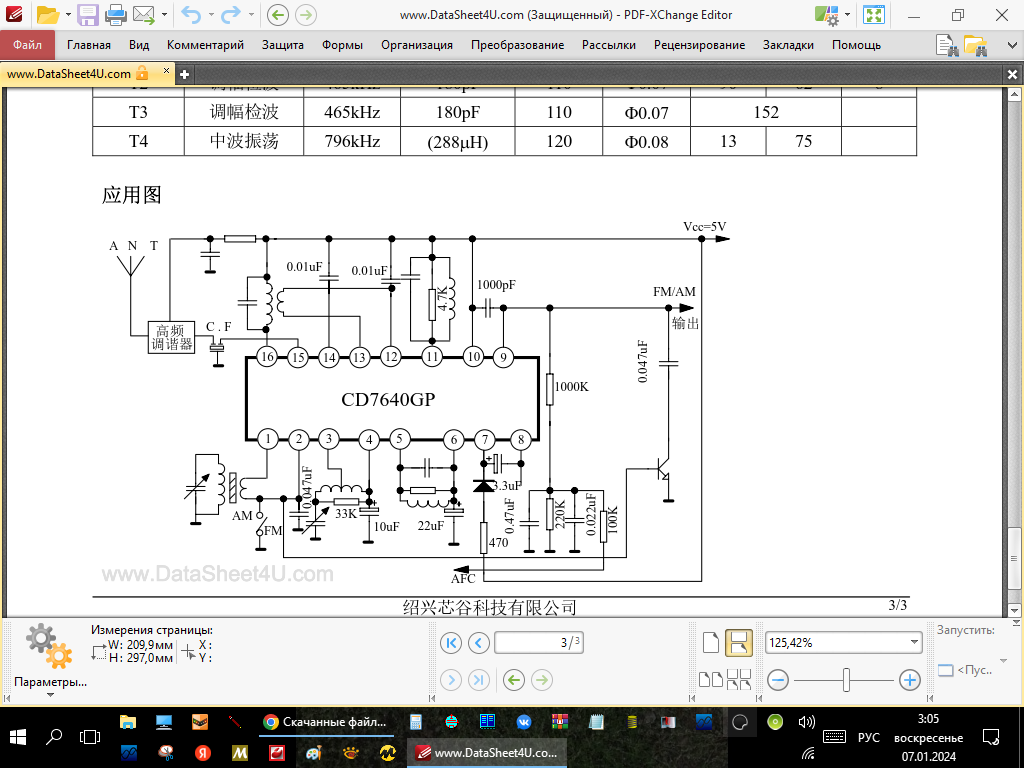Redo the last undone action
This screenshot has height=776, width=1028.
pyautogui.click(x=231, y=14)
